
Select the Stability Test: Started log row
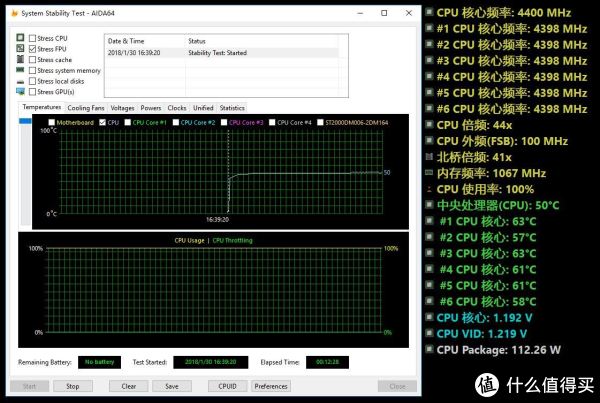tap(222, 53)
